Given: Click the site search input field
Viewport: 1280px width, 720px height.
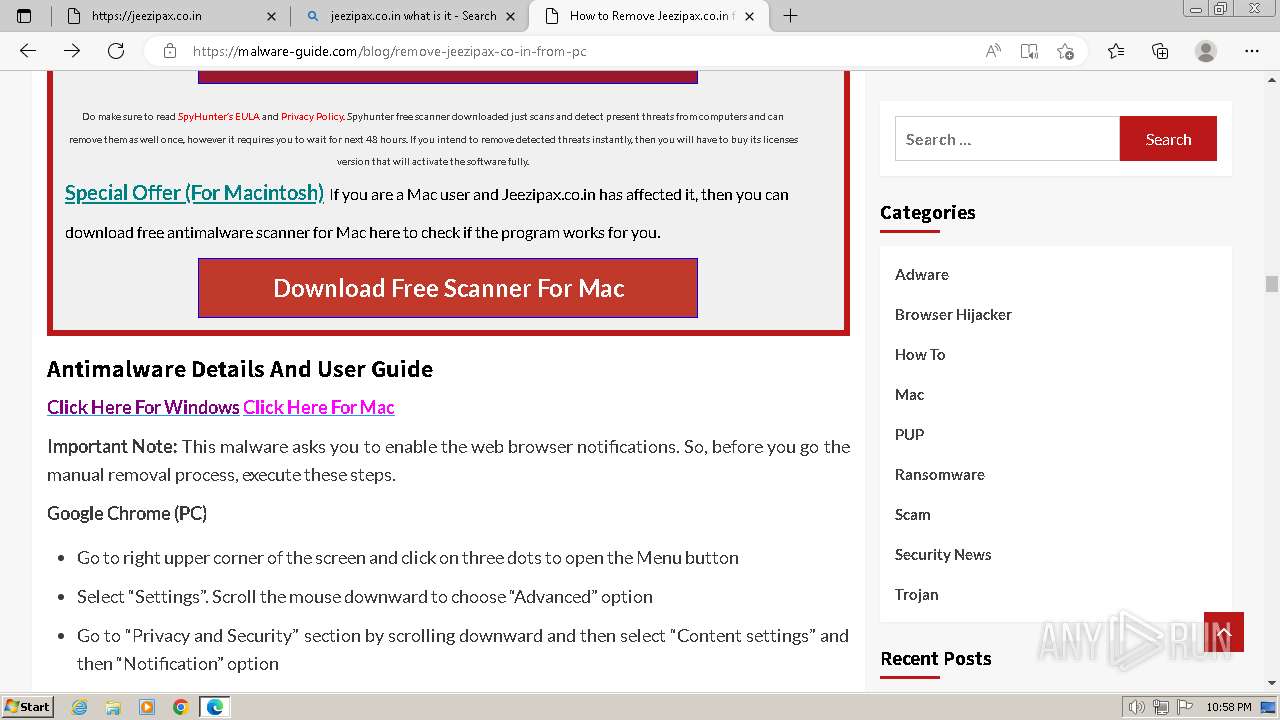Looking at the screenshot, I should point(1007,139).
